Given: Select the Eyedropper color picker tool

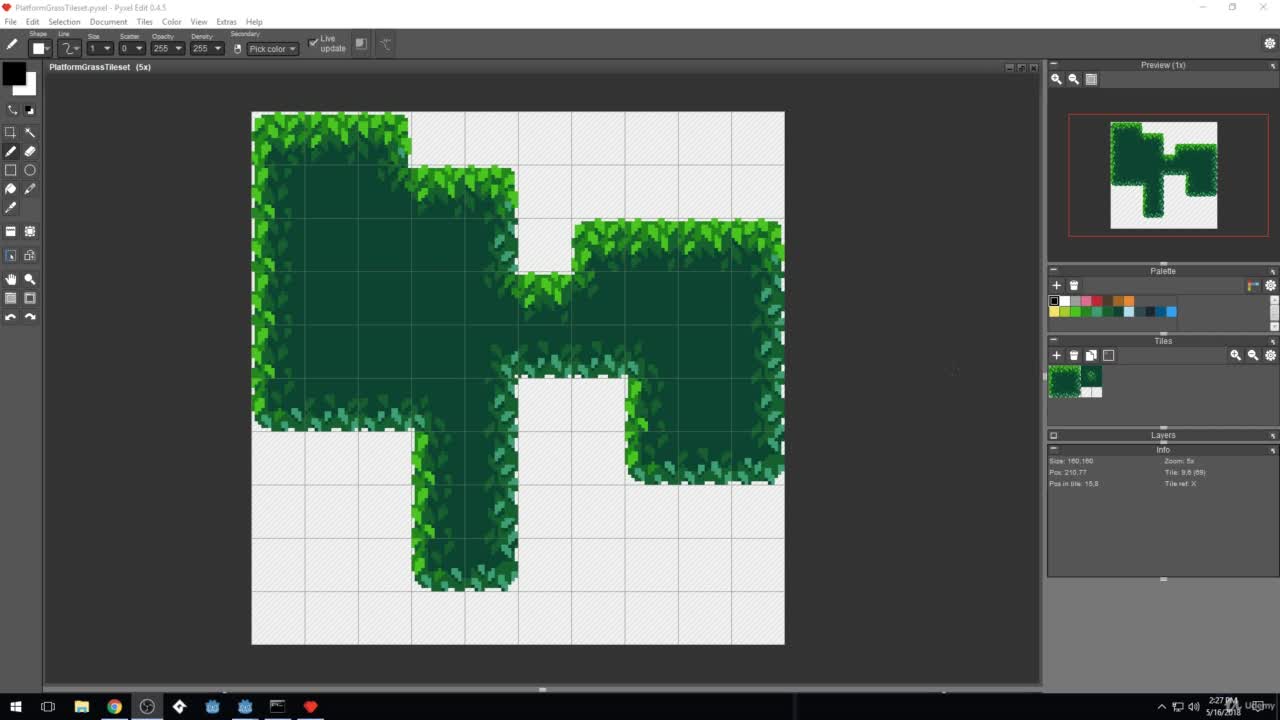Looking at the screenshot, I should [x=11, y=208].
